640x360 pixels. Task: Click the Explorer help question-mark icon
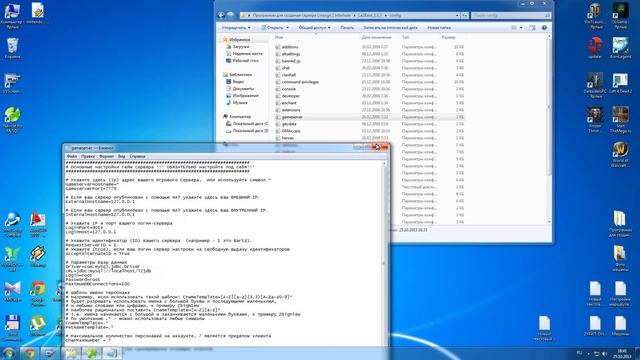[x=544, y=27]
